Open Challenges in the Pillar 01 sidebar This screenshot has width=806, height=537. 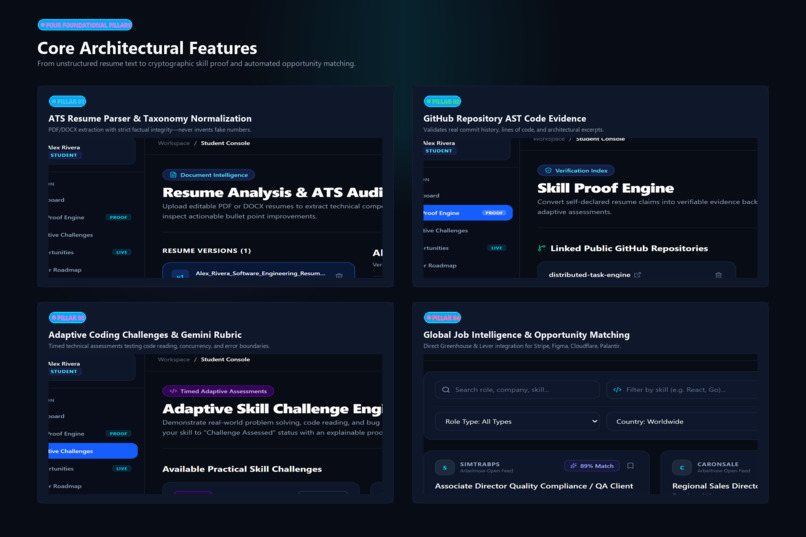click(x=71, y=235)
